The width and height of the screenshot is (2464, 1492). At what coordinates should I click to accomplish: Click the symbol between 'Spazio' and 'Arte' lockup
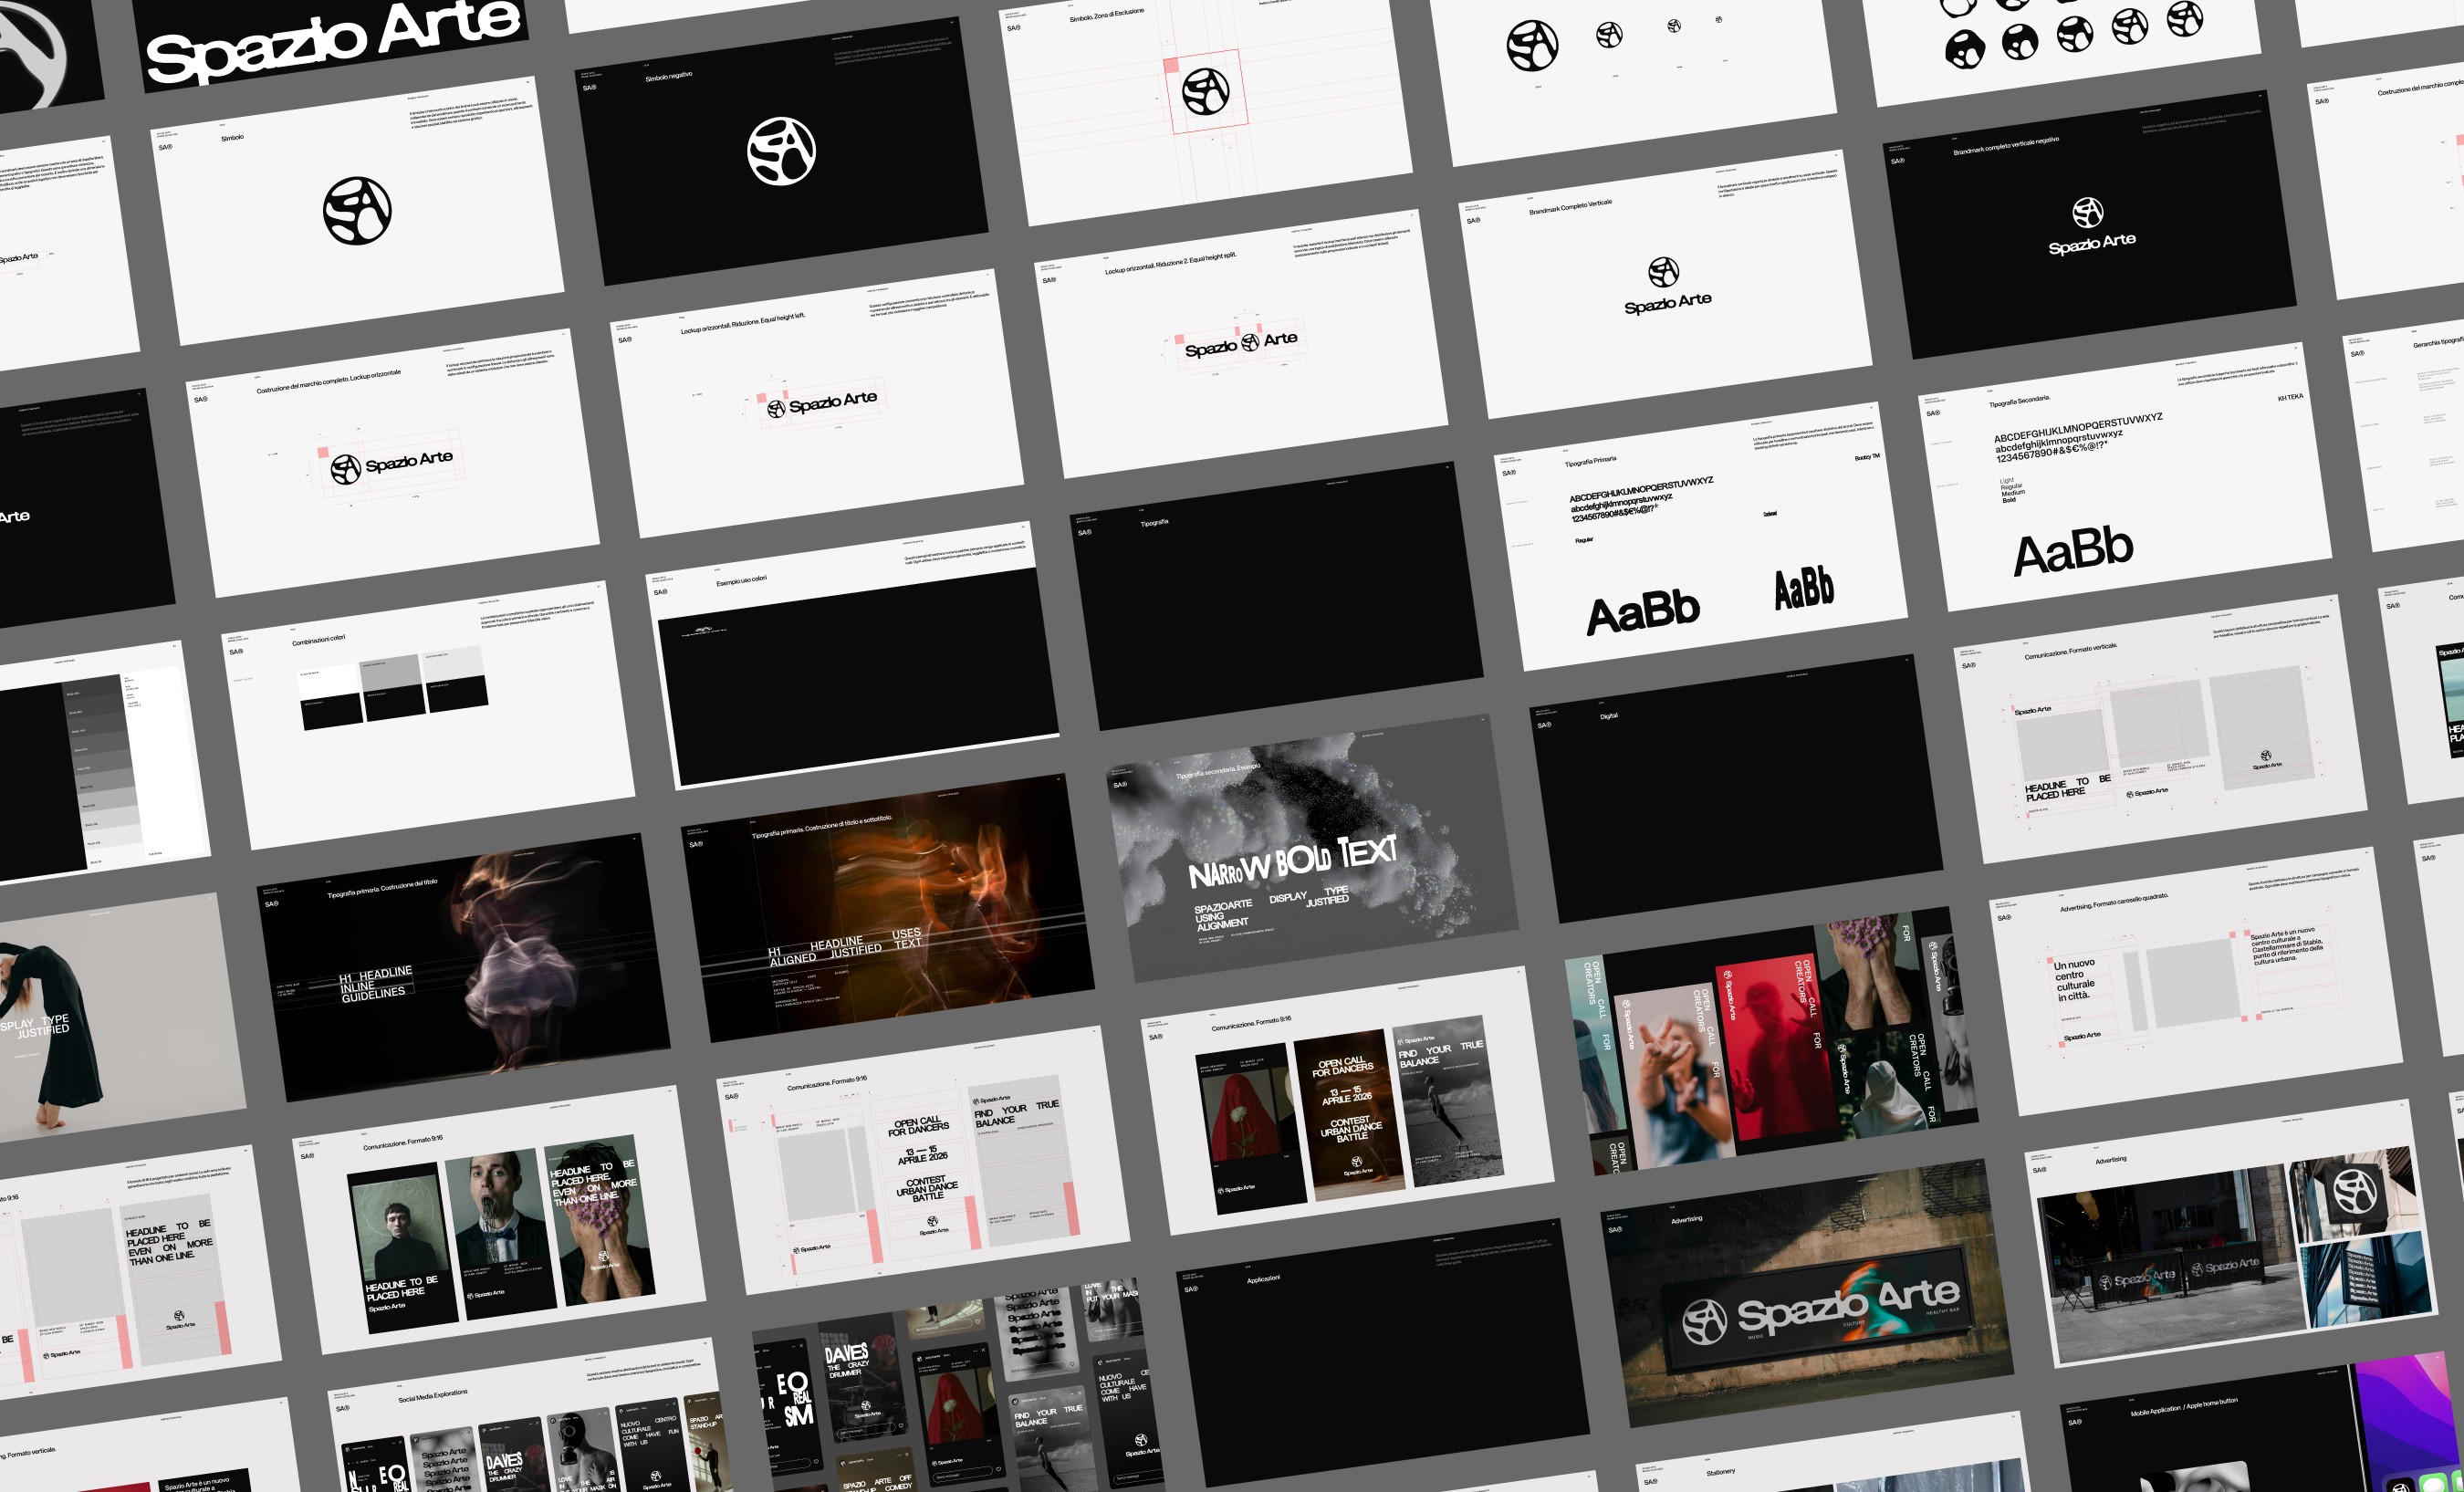click(x=1249, y=342)
